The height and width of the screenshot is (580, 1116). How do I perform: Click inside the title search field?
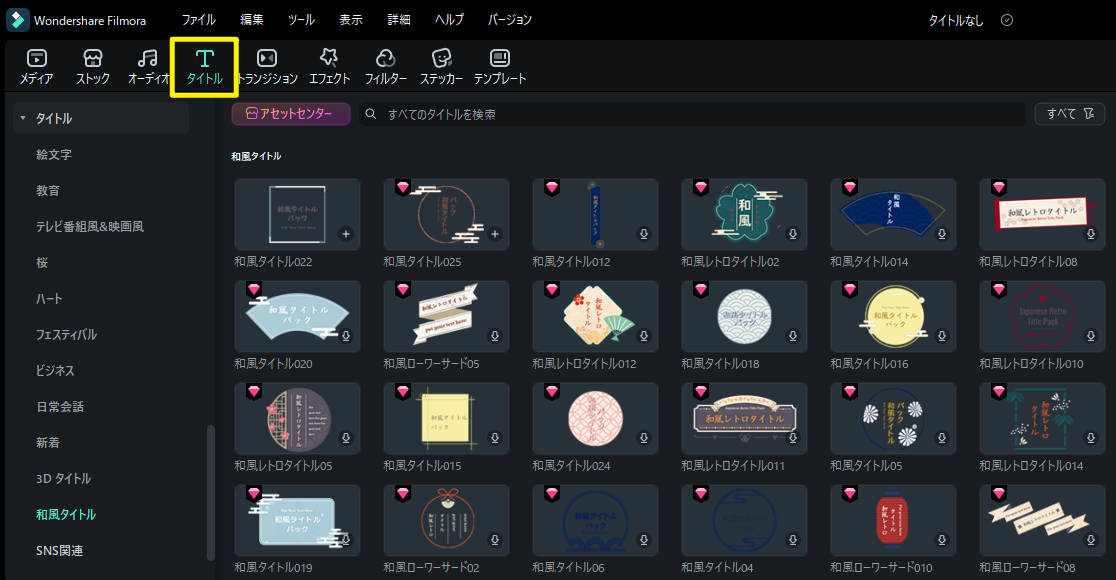pyautogui.click(x=600, y=113)
